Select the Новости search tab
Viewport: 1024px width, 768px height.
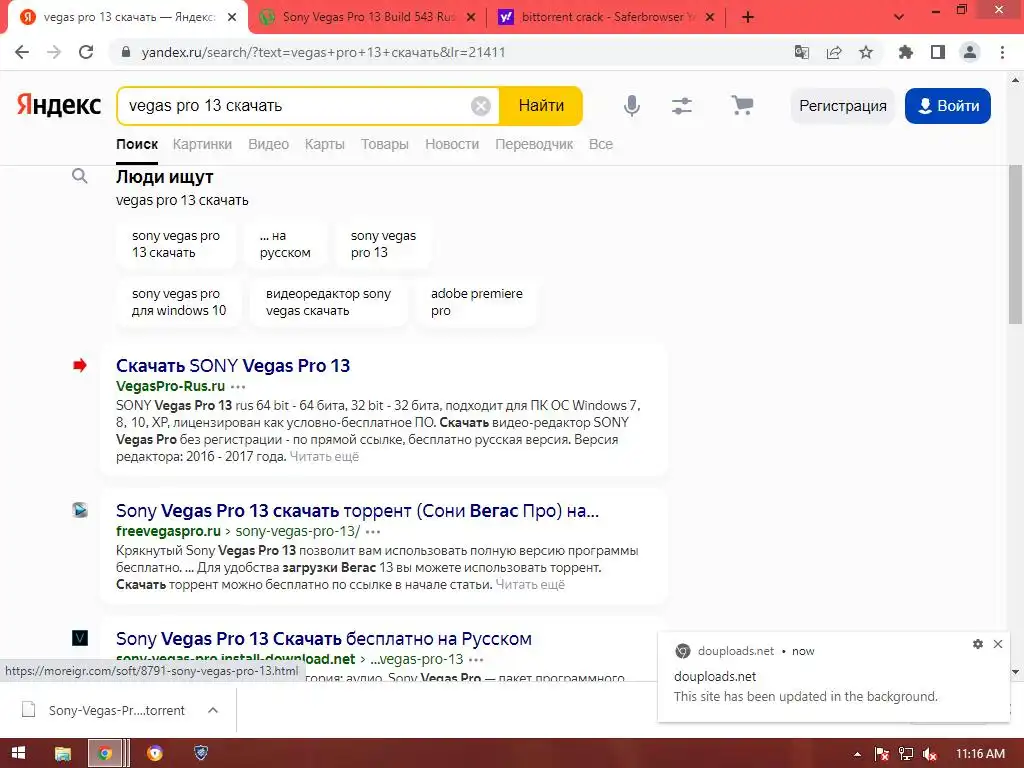pyautogui.click(x=452, y=144)
